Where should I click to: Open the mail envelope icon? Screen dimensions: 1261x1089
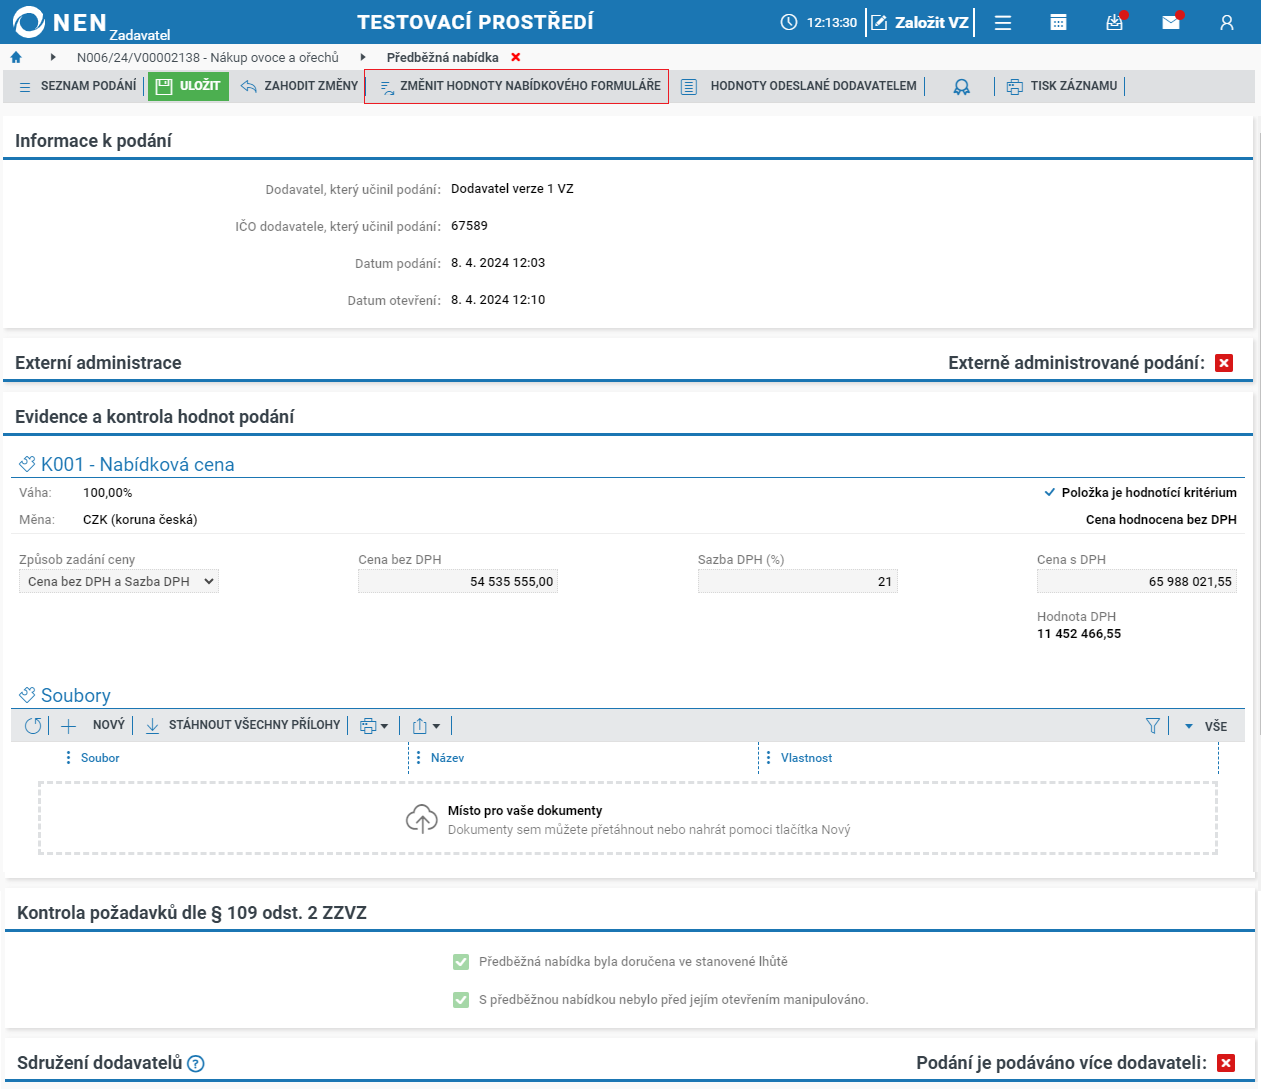(1171, 22)
